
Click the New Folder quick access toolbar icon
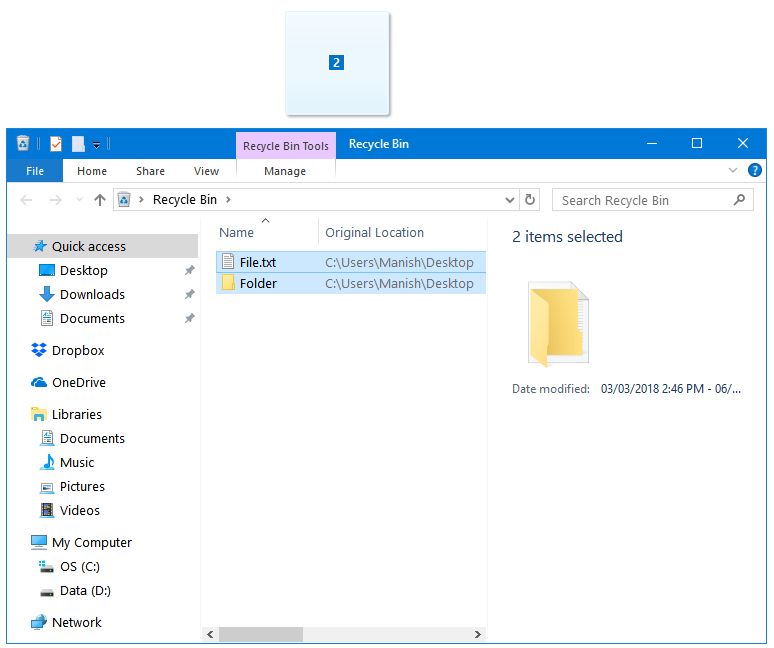click(x=78, y=144)
